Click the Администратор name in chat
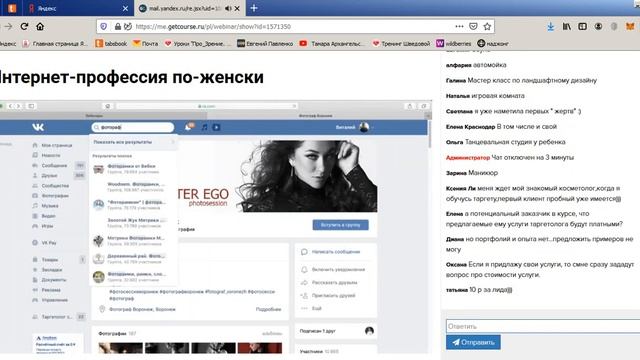Viewport: 640px width, 360px height. 468,158
